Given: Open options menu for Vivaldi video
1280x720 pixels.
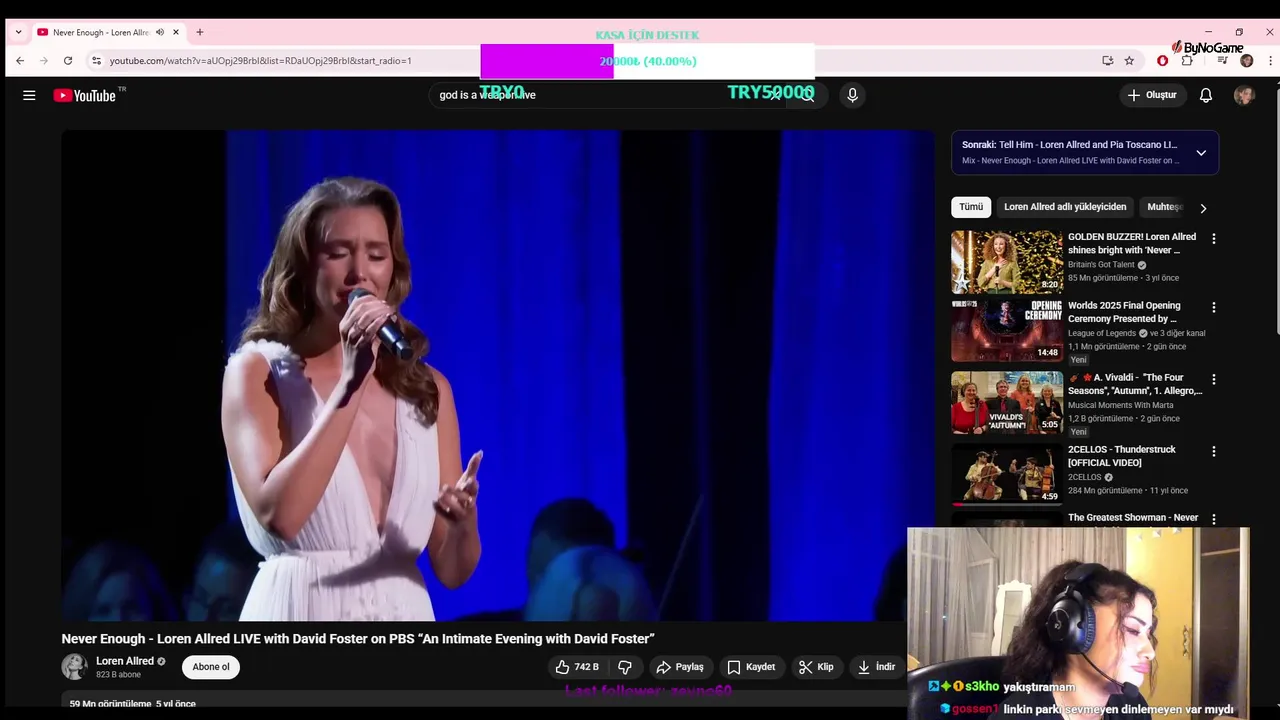Looking at the screenshot, I should 1214,380.
